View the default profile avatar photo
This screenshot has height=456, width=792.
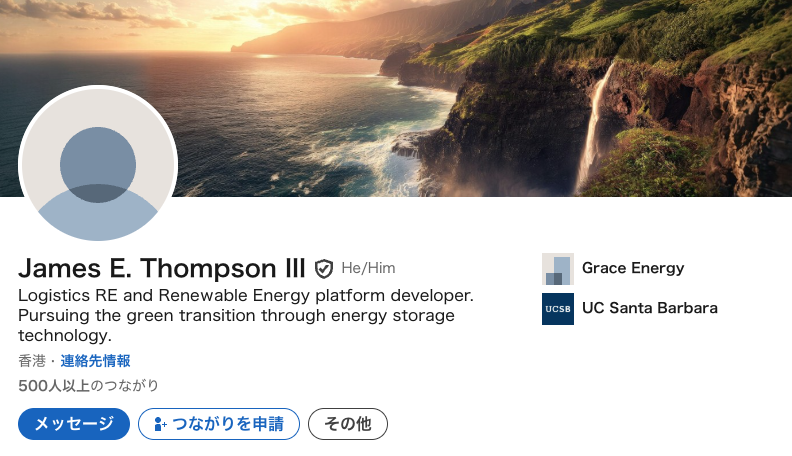click(98, 164)
